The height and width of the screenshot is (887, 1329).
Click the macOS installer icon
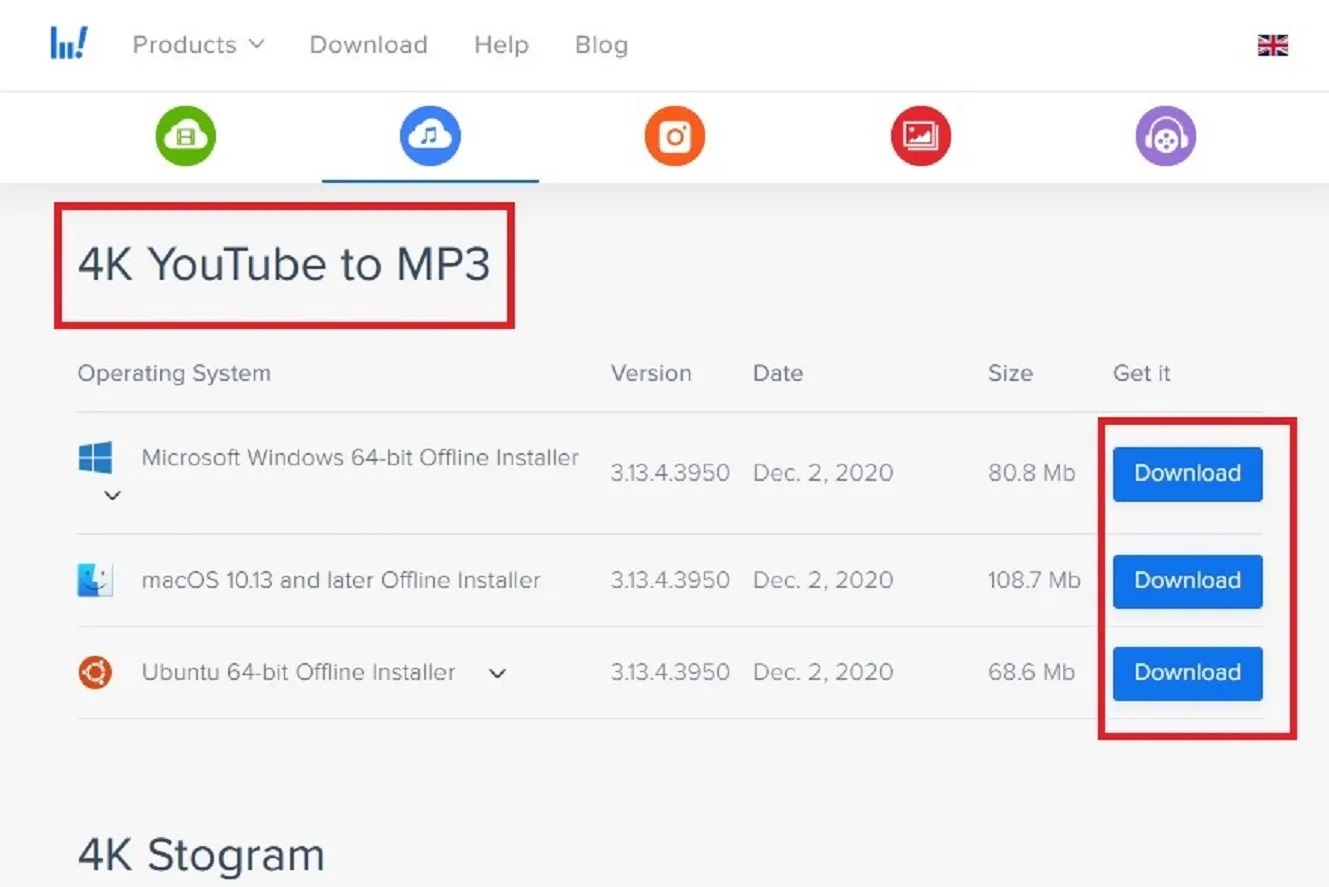pyautogui.click(x=95, y=580)
